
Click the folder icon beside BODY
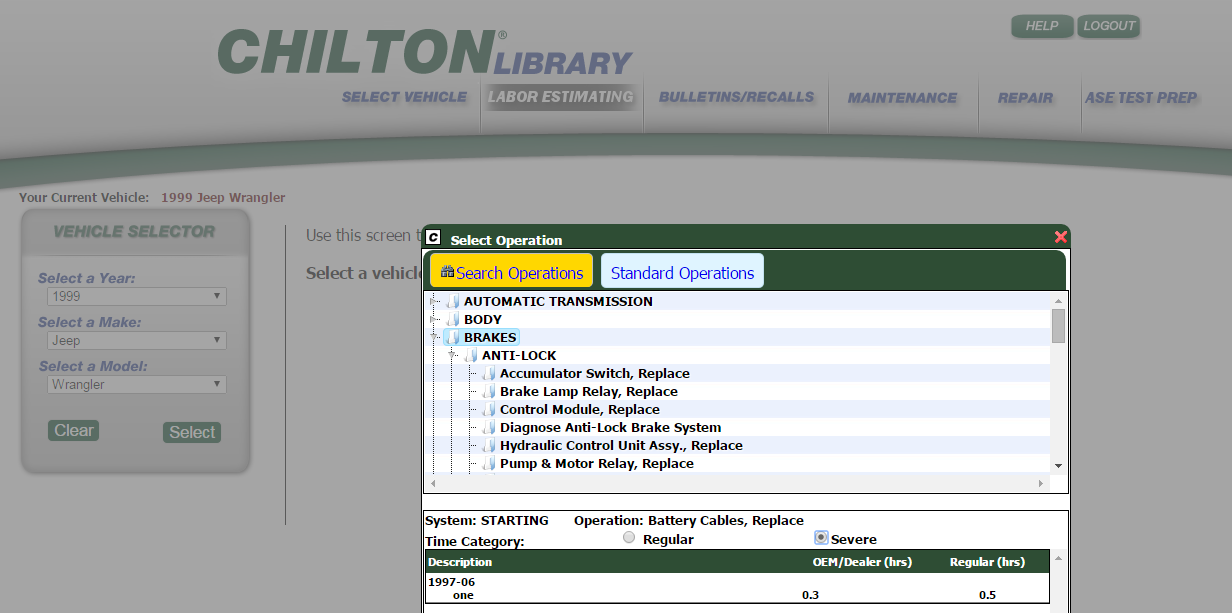click(453, 319)
